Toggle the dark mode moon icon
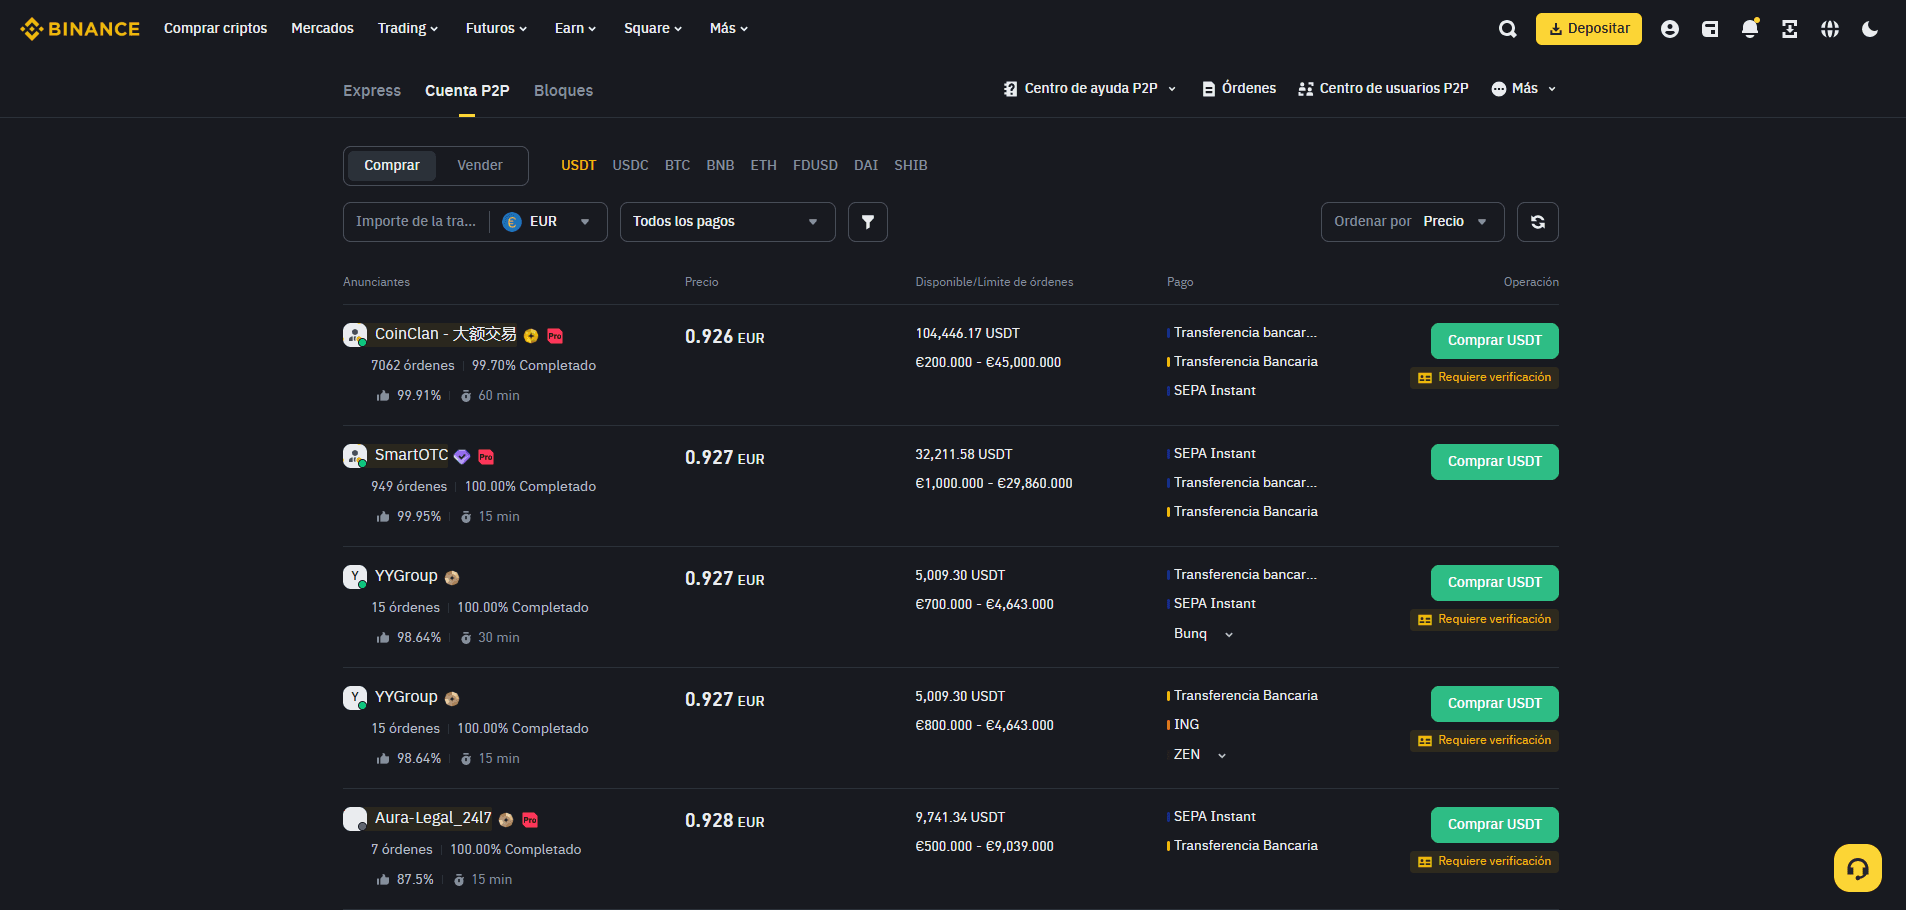The height and width of the screenshot is (910, 1906). point(1870,29)
